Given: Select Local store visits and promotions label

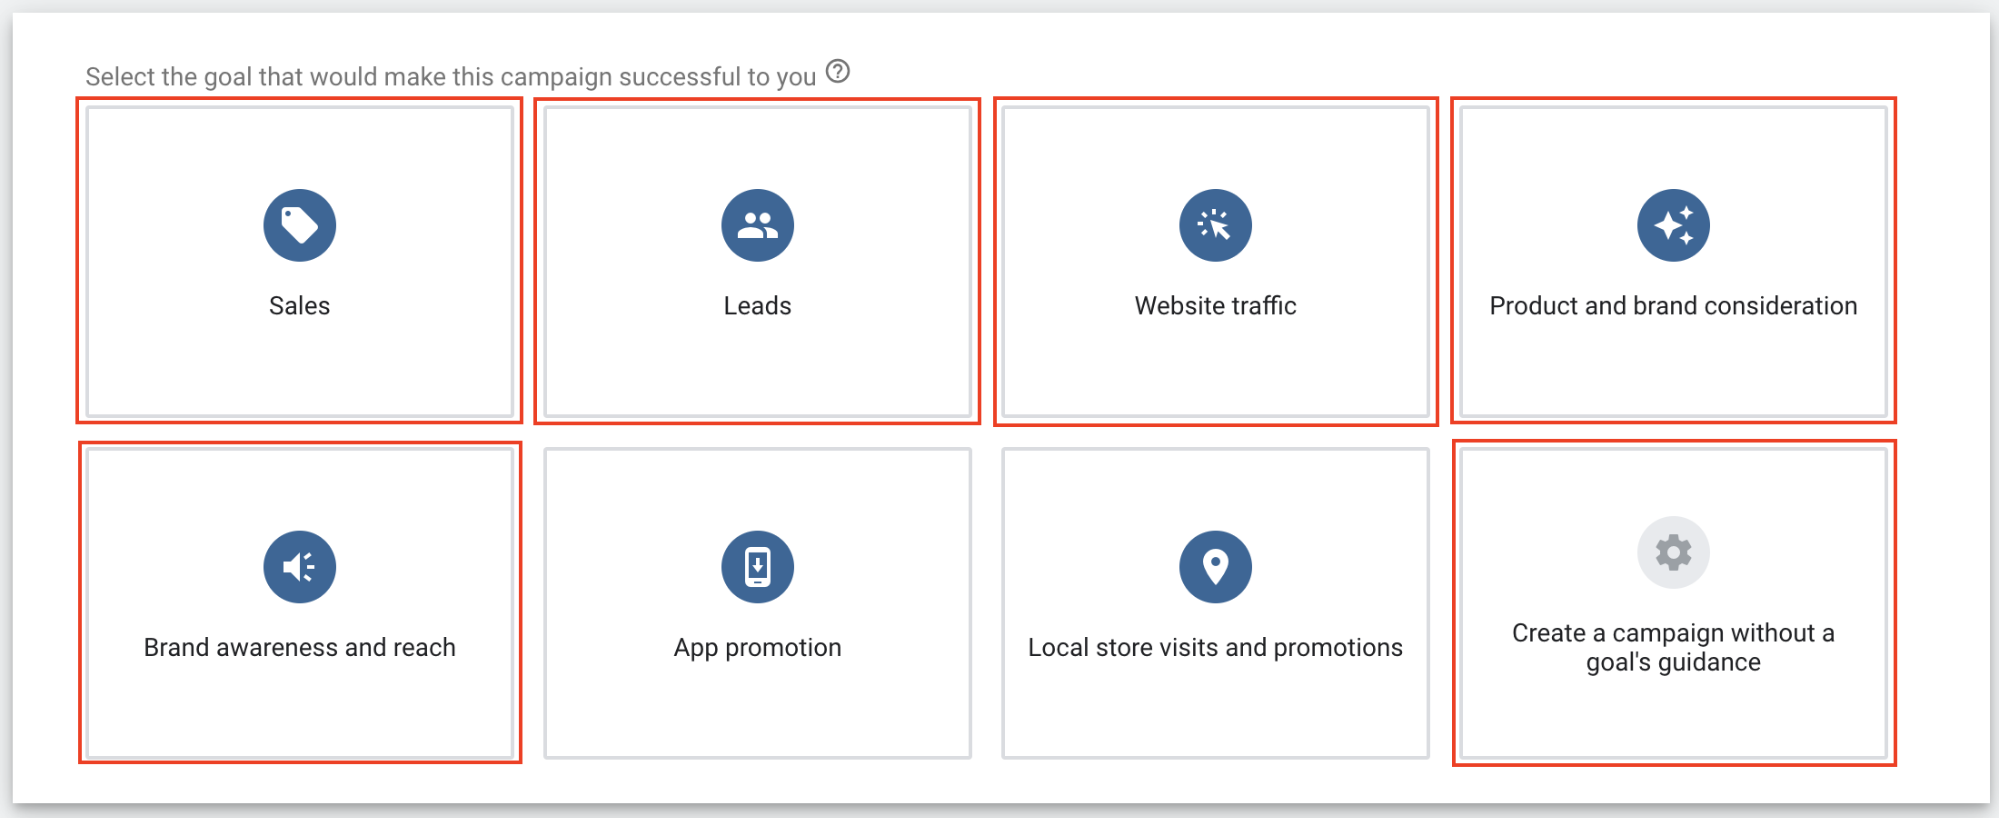Looking at the screenshot, I should coord(1215,648).
